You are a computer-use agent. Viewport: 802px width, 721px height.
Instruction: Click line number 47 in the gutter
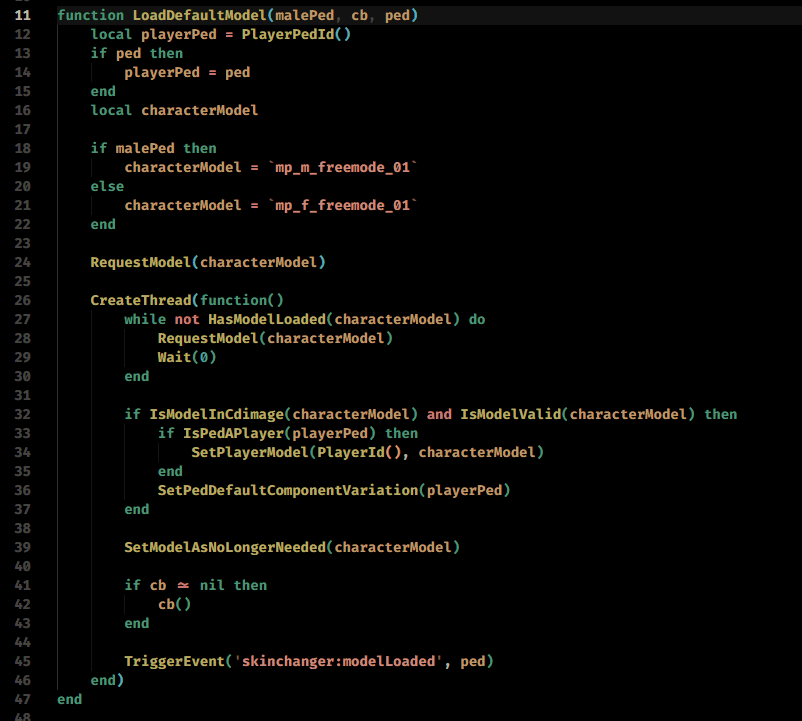click(22, 699)
